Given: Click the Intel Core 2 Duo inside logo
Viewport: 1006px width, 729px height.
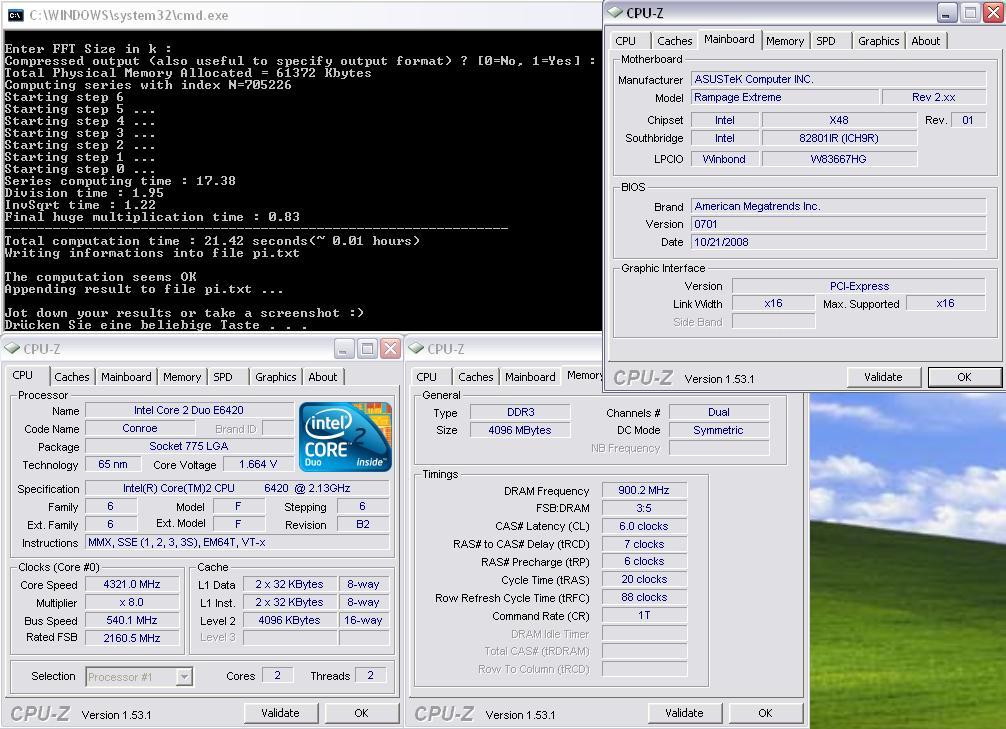Looking at the screenshot, I should pos(345,436).
